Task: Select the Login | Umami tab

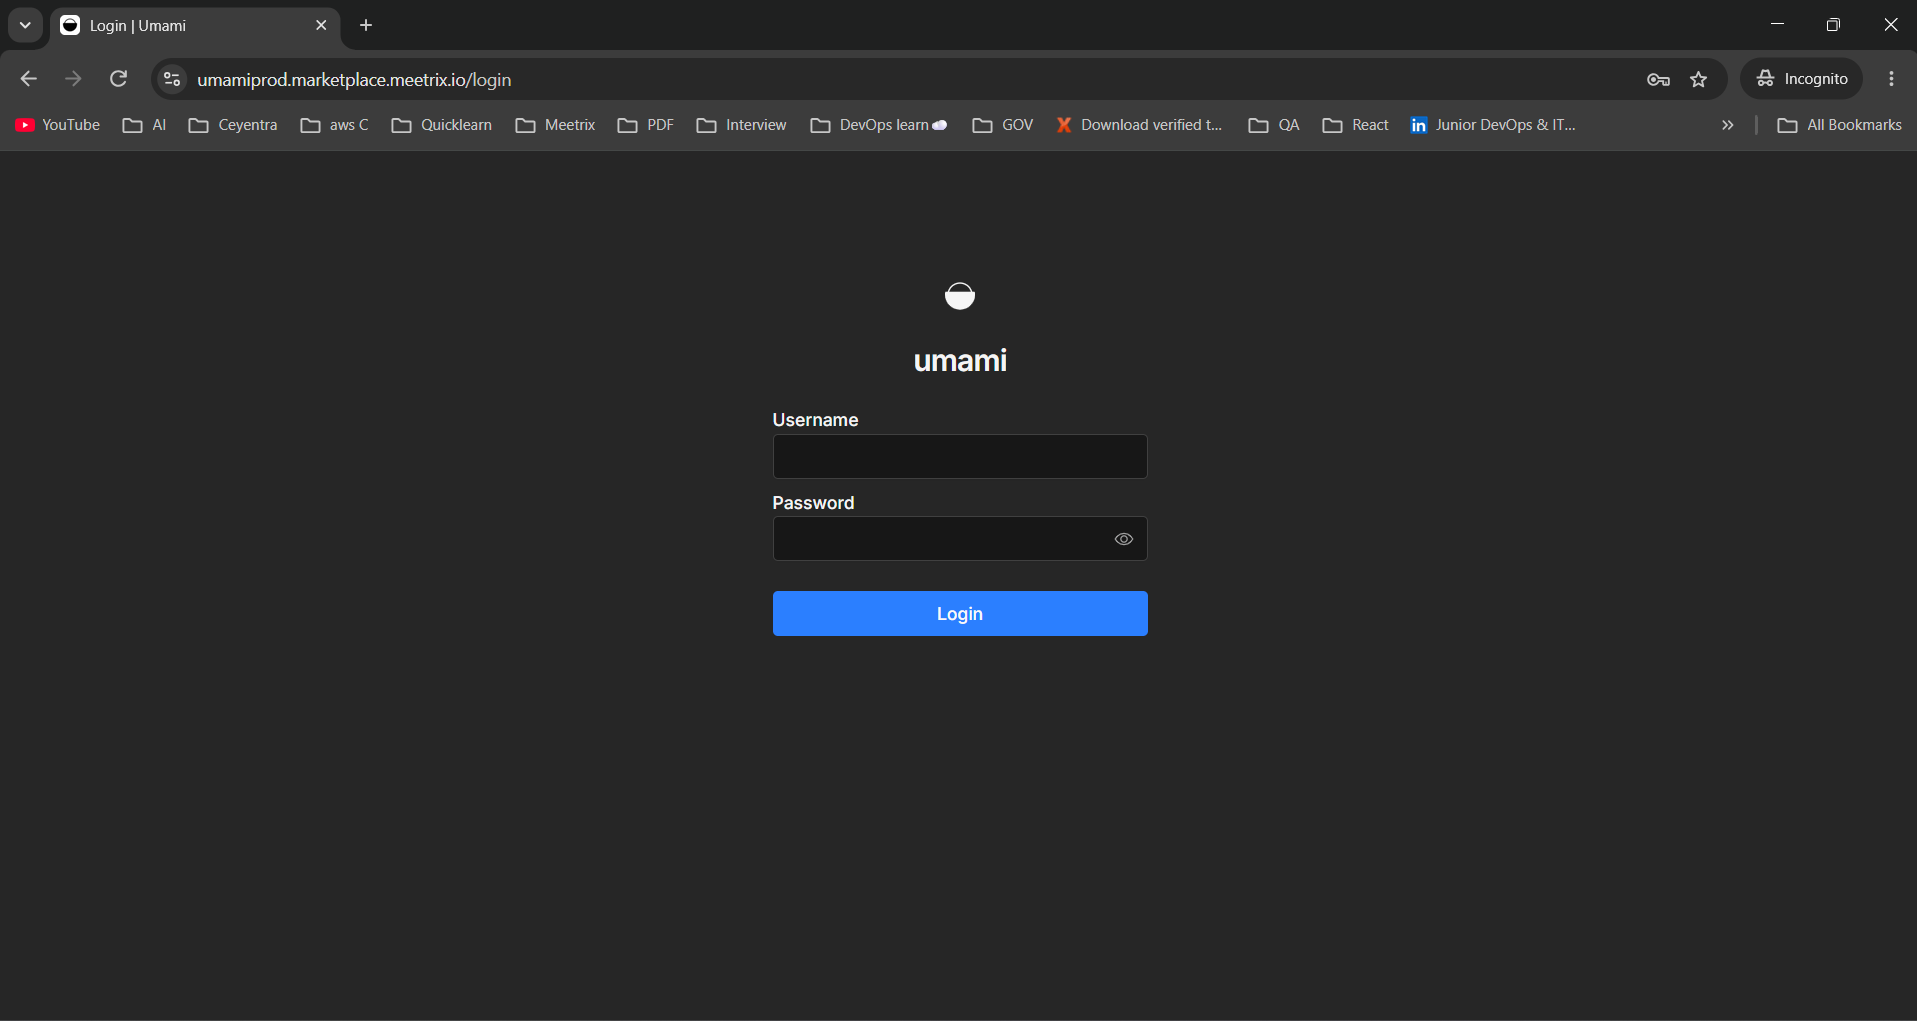Action: 195,26
